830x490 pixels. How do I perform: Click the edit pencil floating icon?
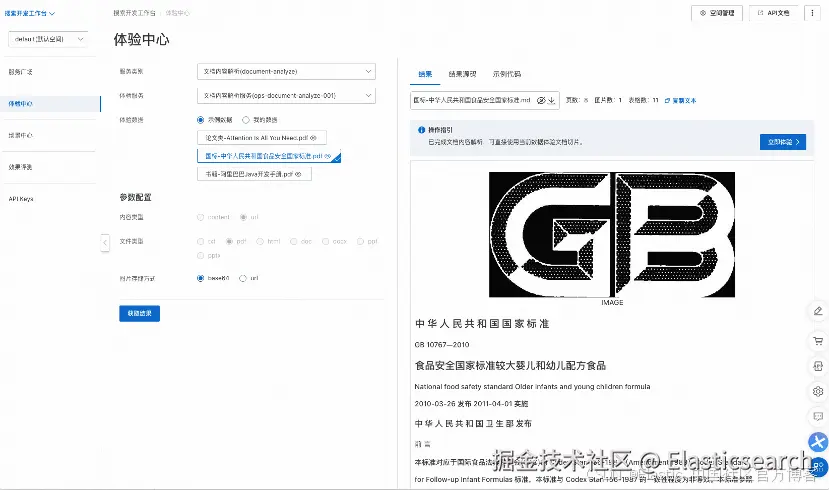[818, 311]
